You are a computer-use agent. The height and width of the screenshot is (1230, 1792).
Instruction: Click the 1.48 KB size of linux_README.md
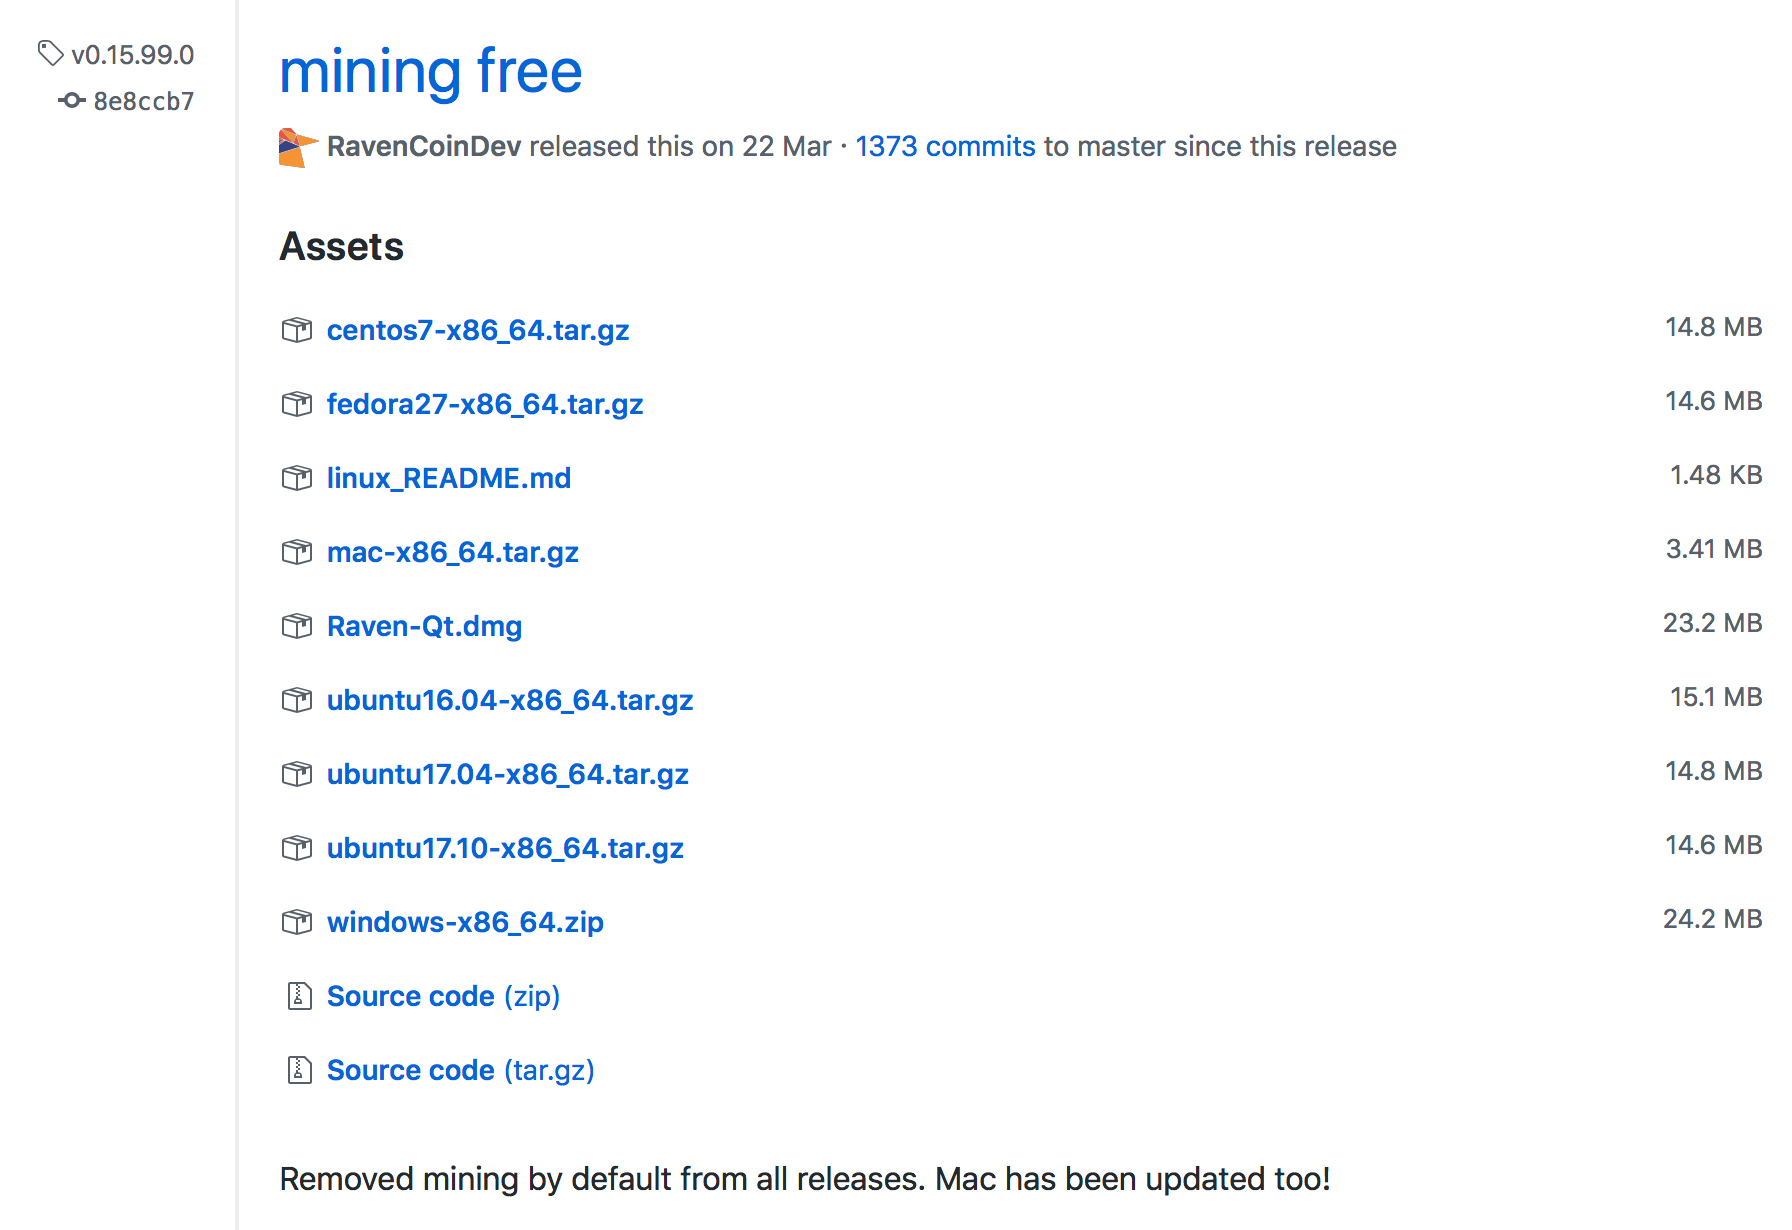[x=1716, y=475]
